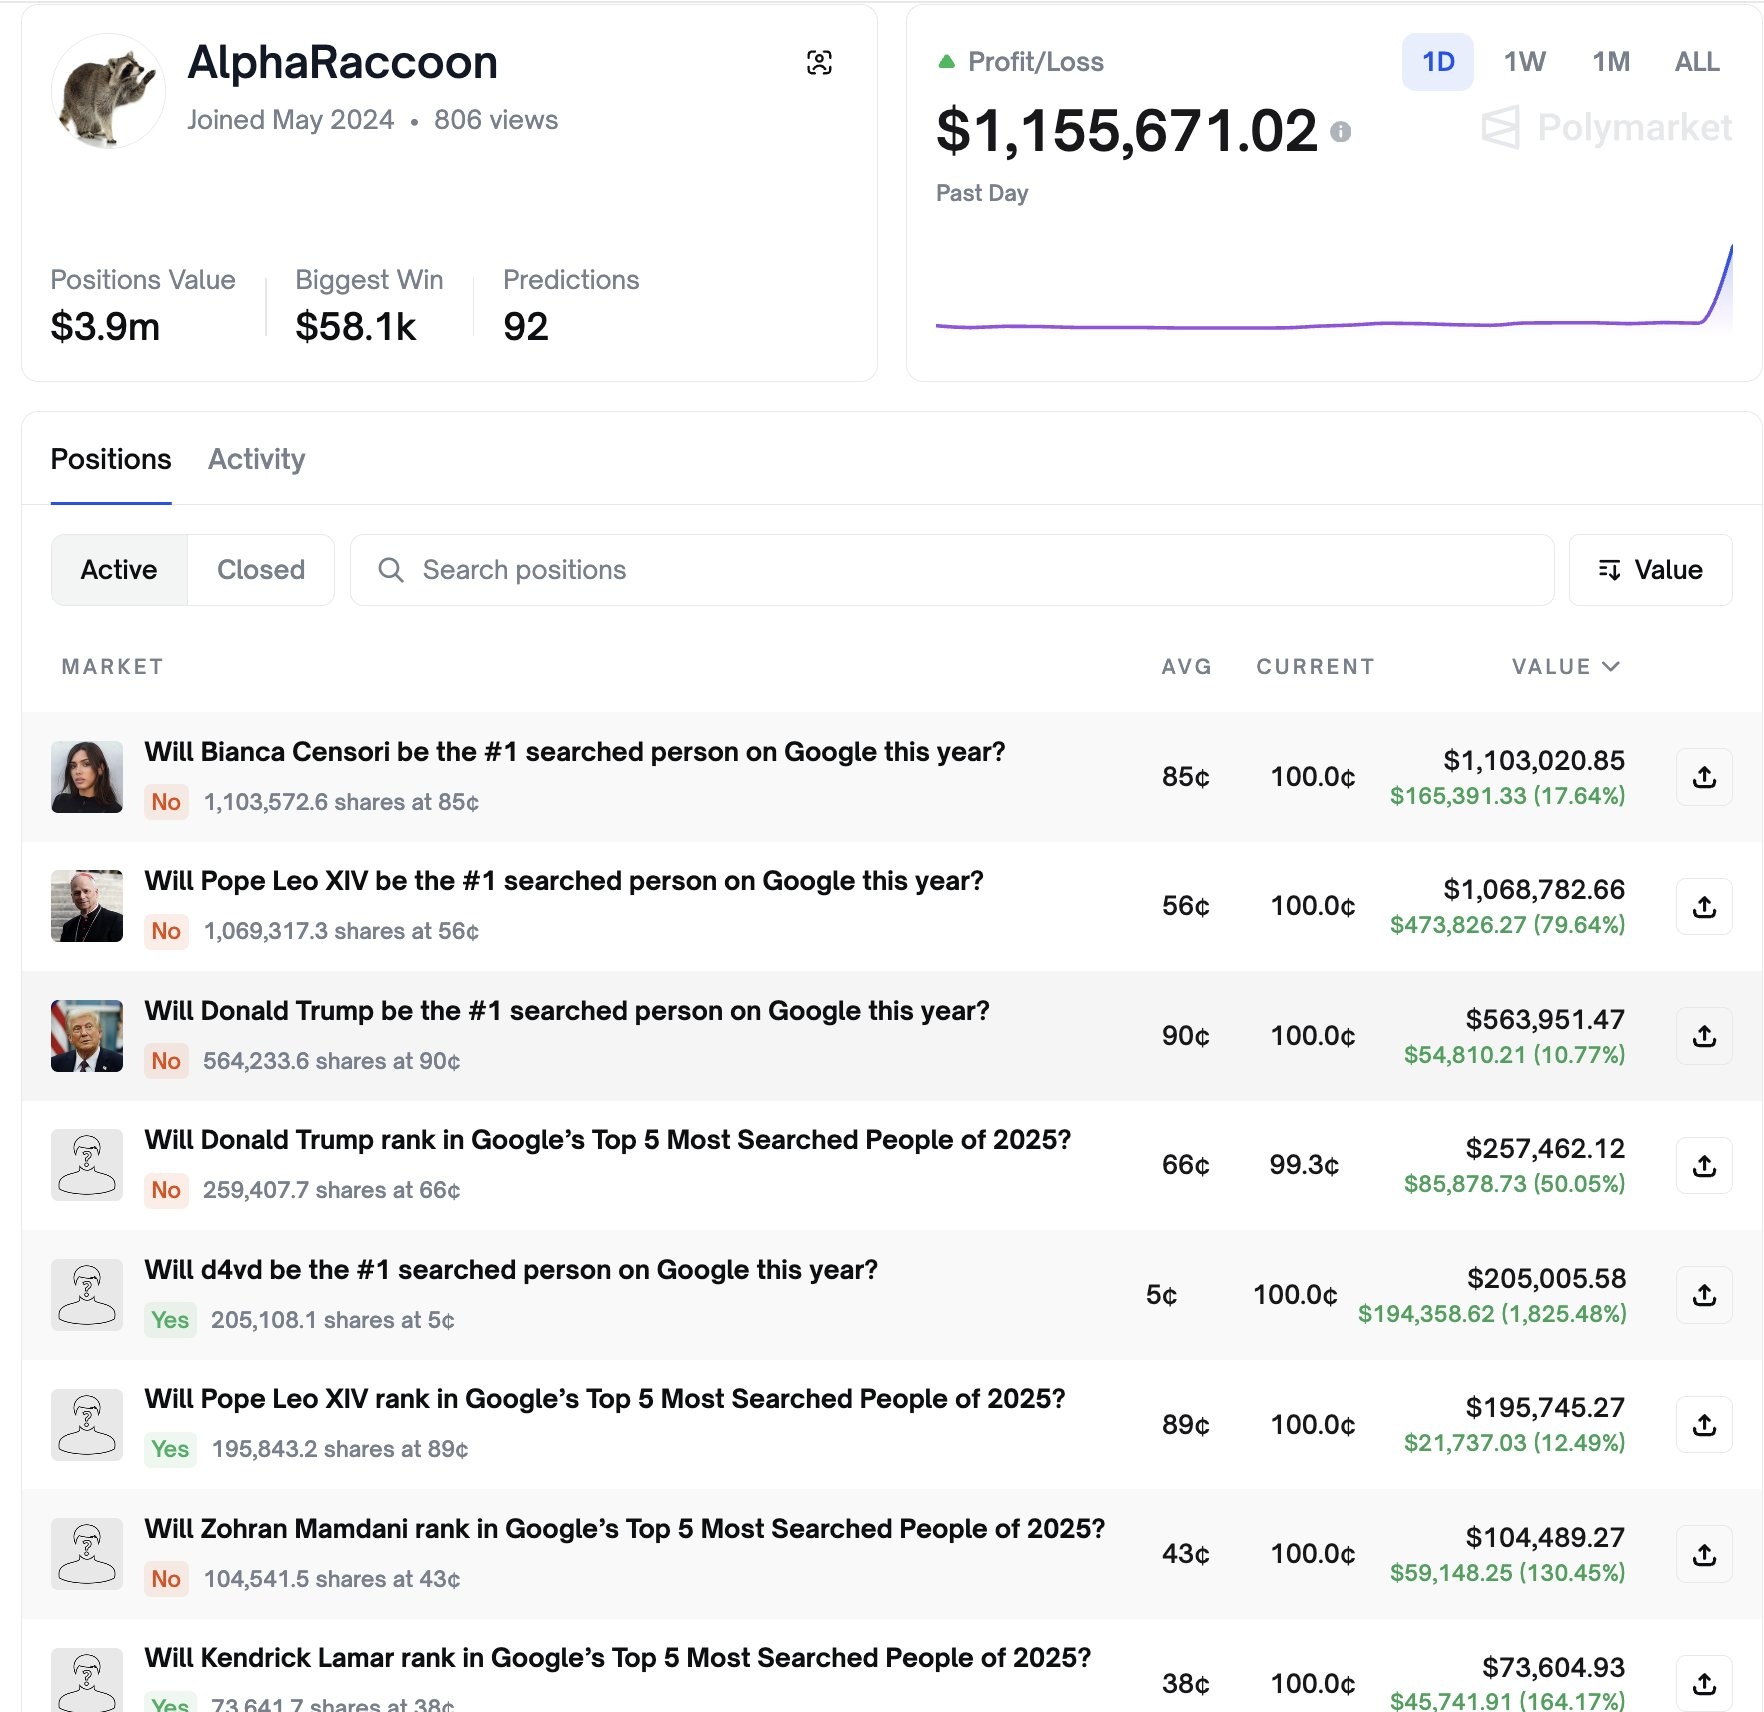Viewport: 1764px width, 1712px height.
Task: Share the Pope Leo XIV Top 5 position
Action: coord(1704,1424)
